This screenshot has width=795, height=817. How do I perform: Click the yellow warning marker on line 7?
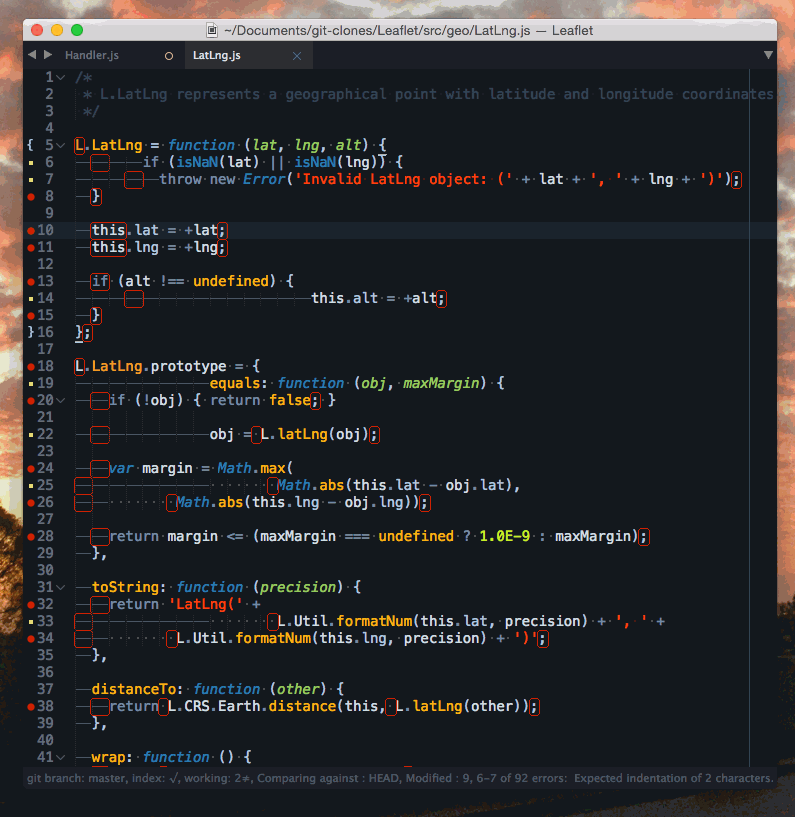31,179
